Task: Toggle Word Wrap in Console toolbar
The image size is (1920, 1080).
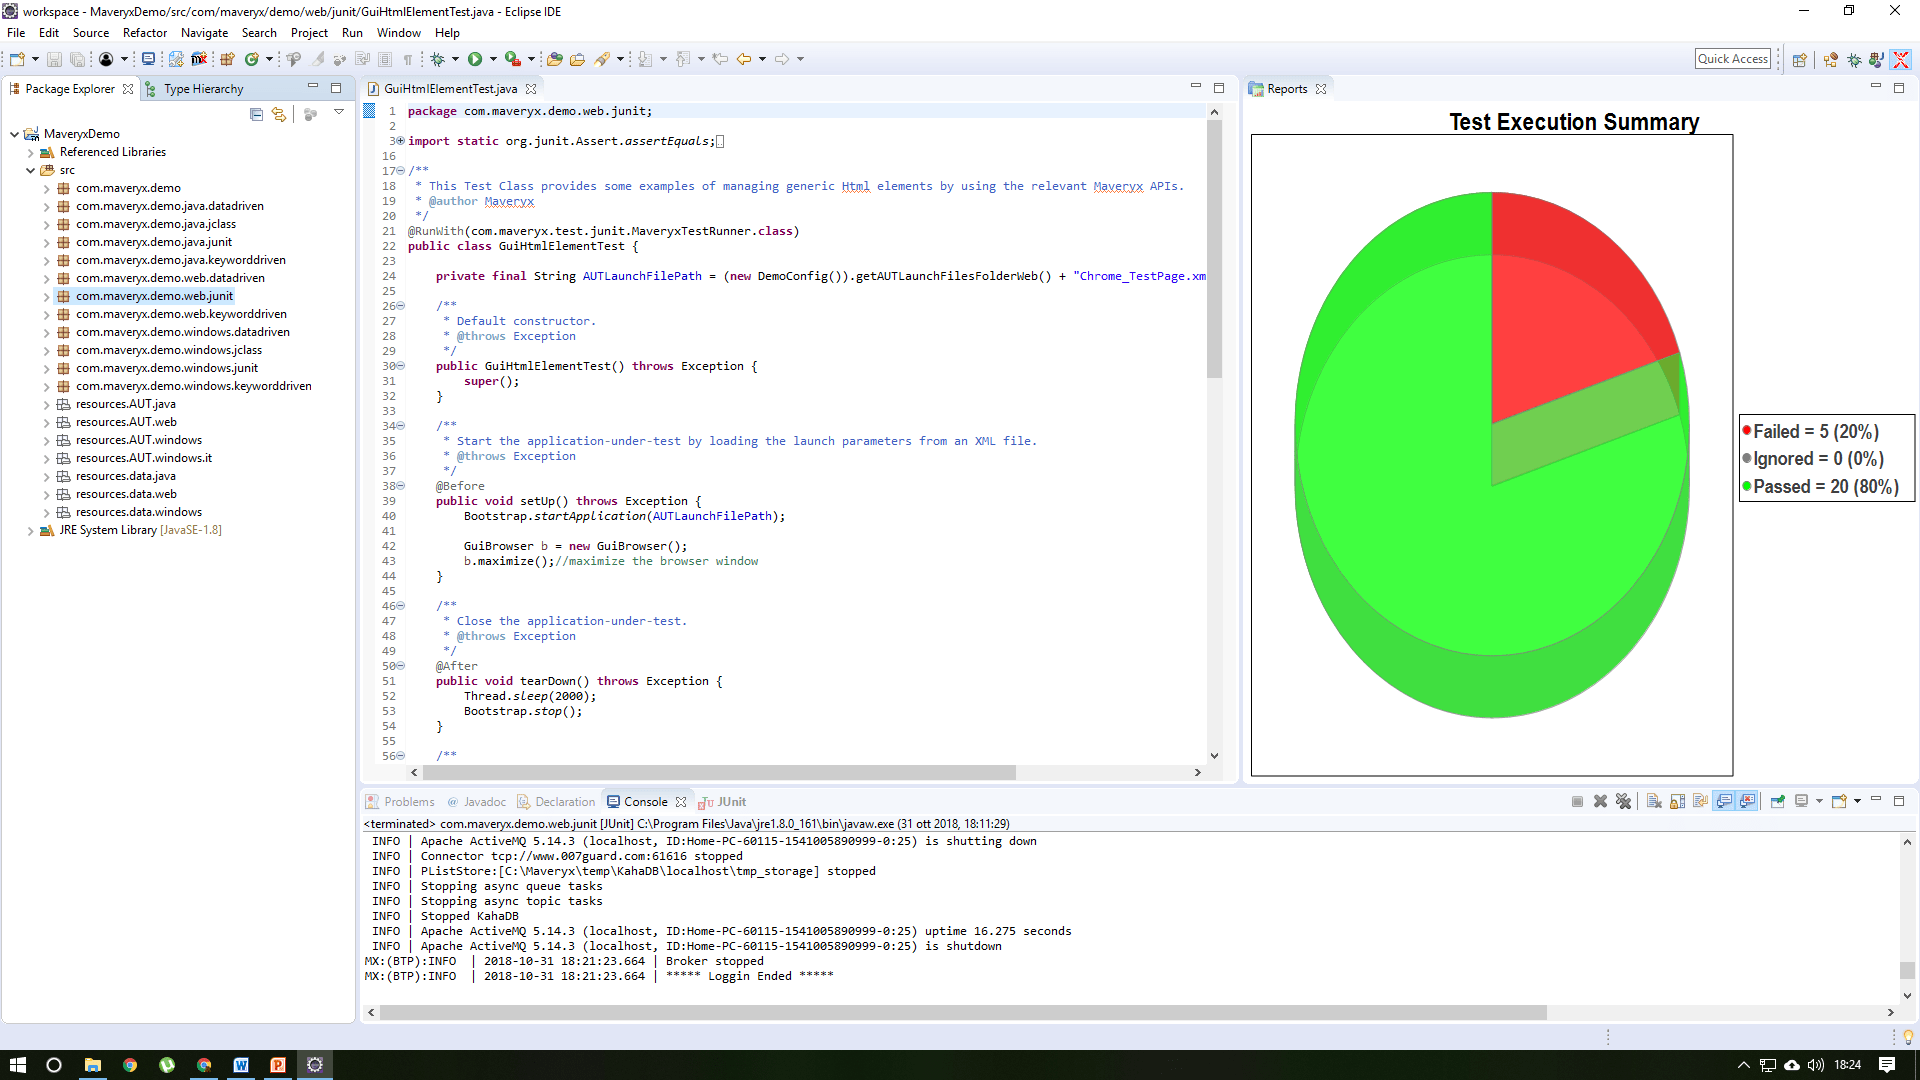Action: click(1701, 801)
